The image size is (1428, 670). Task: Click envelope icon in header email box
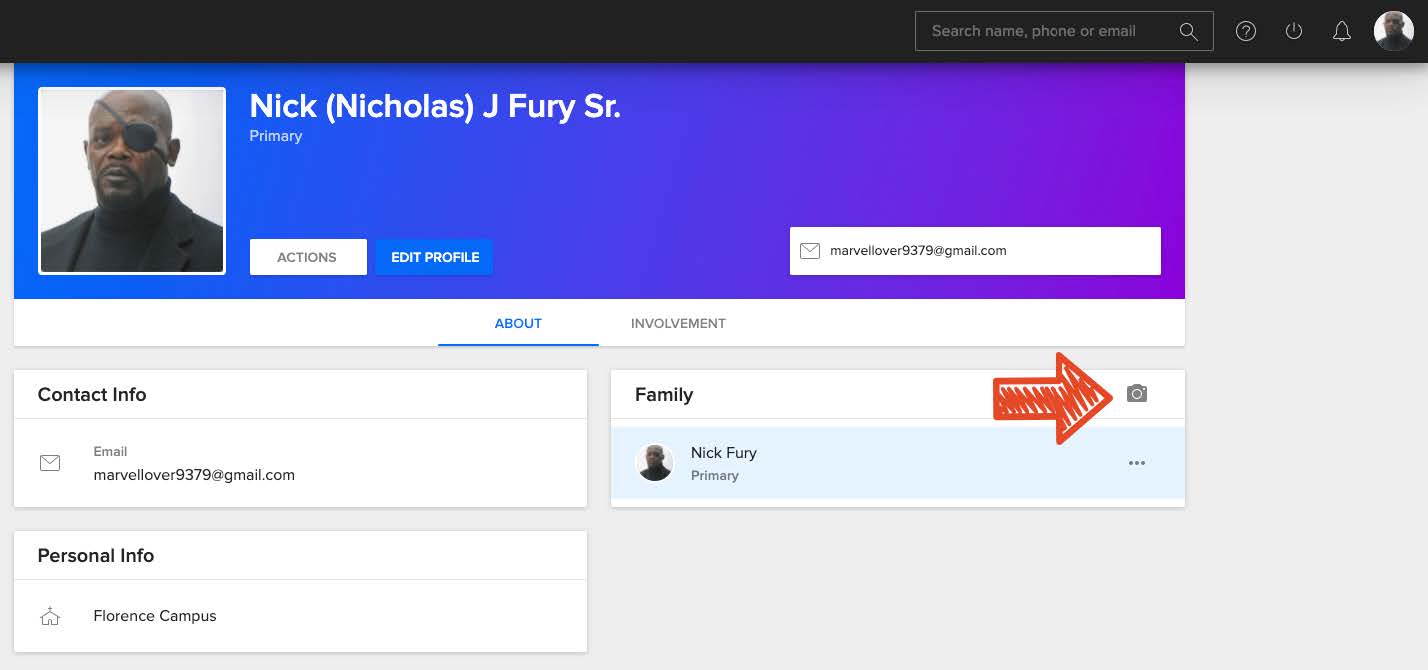pos(810,251)
